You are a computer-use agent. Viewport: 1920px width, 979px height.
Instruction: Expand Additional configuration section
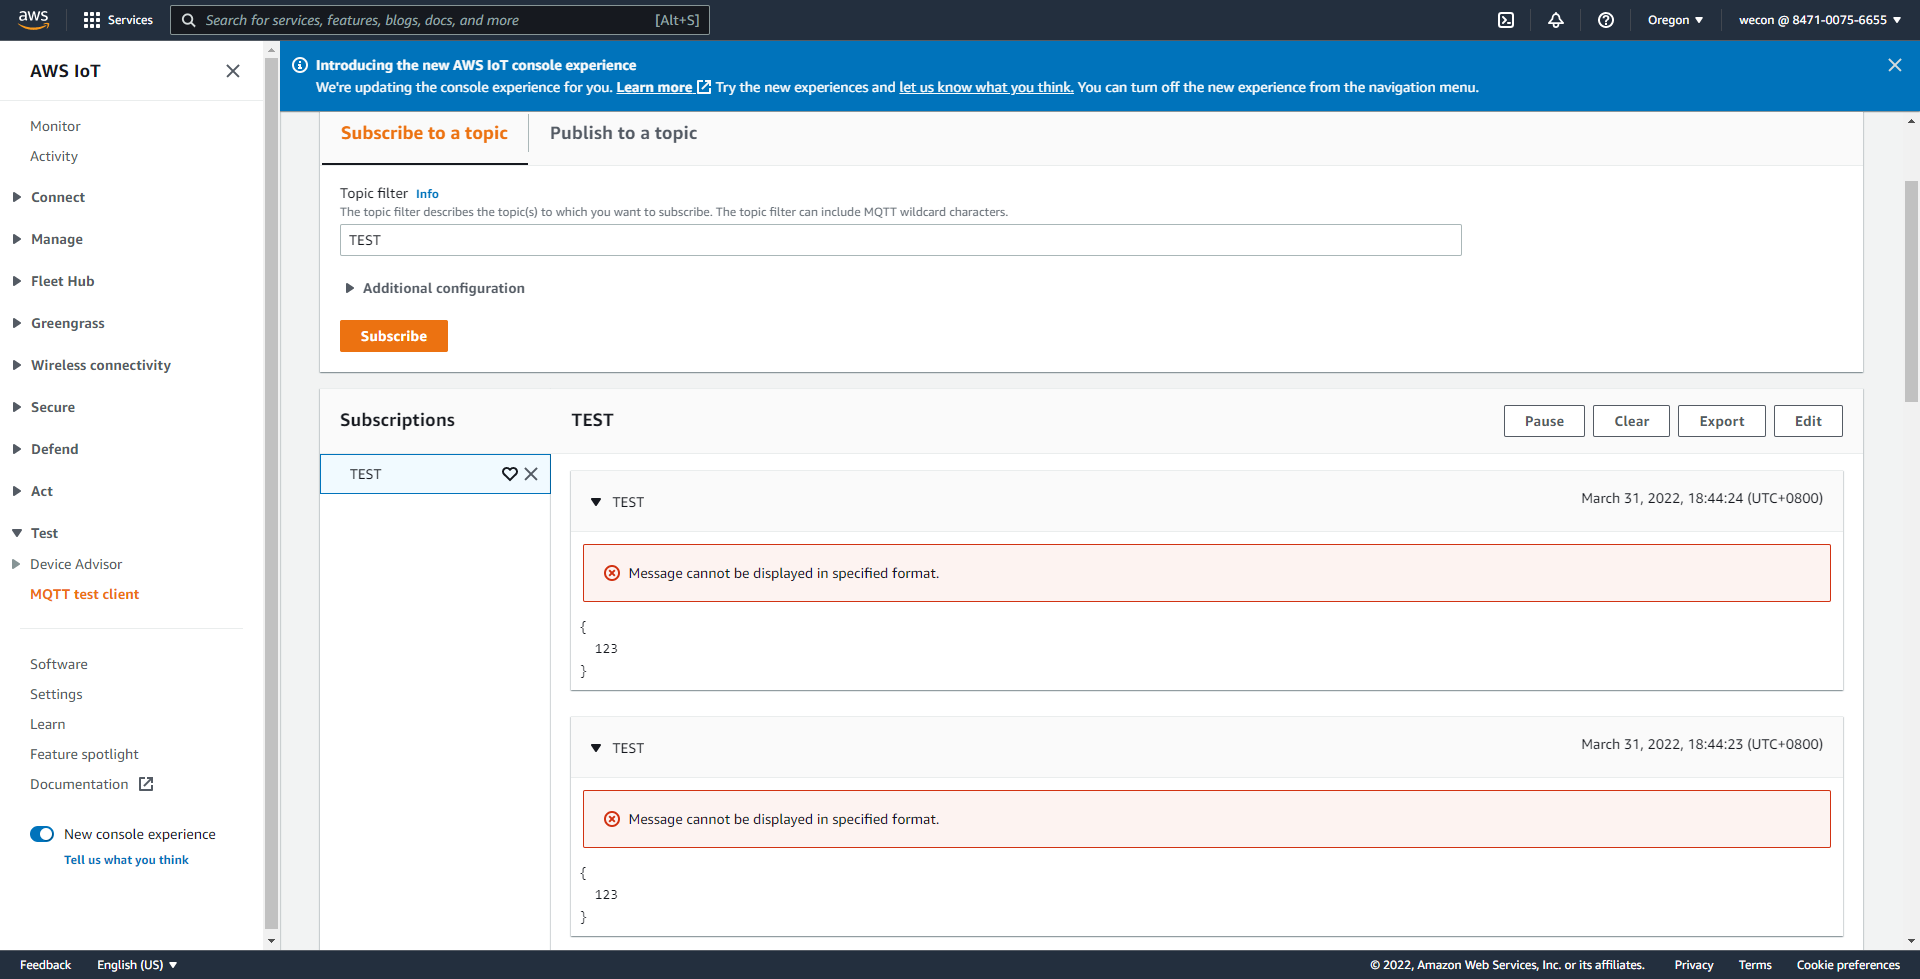tap(434, 288)
